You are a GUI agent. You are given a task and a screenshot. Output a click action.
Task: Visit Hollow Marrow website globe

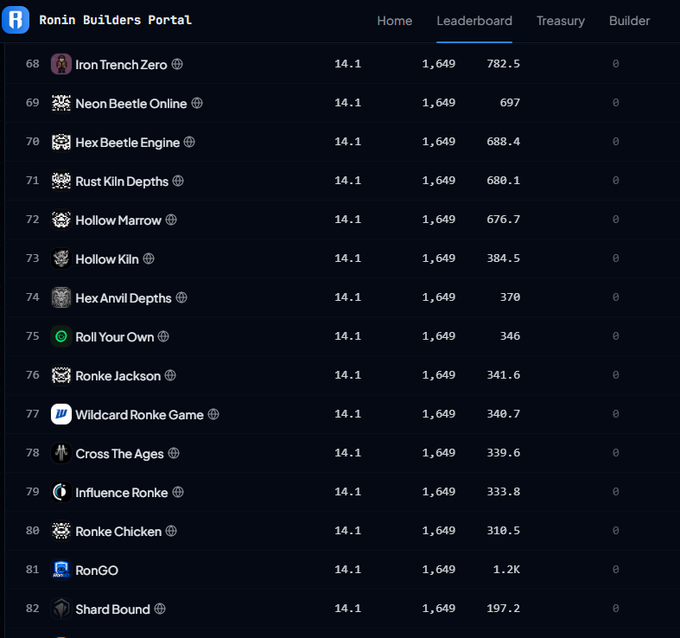171,220
